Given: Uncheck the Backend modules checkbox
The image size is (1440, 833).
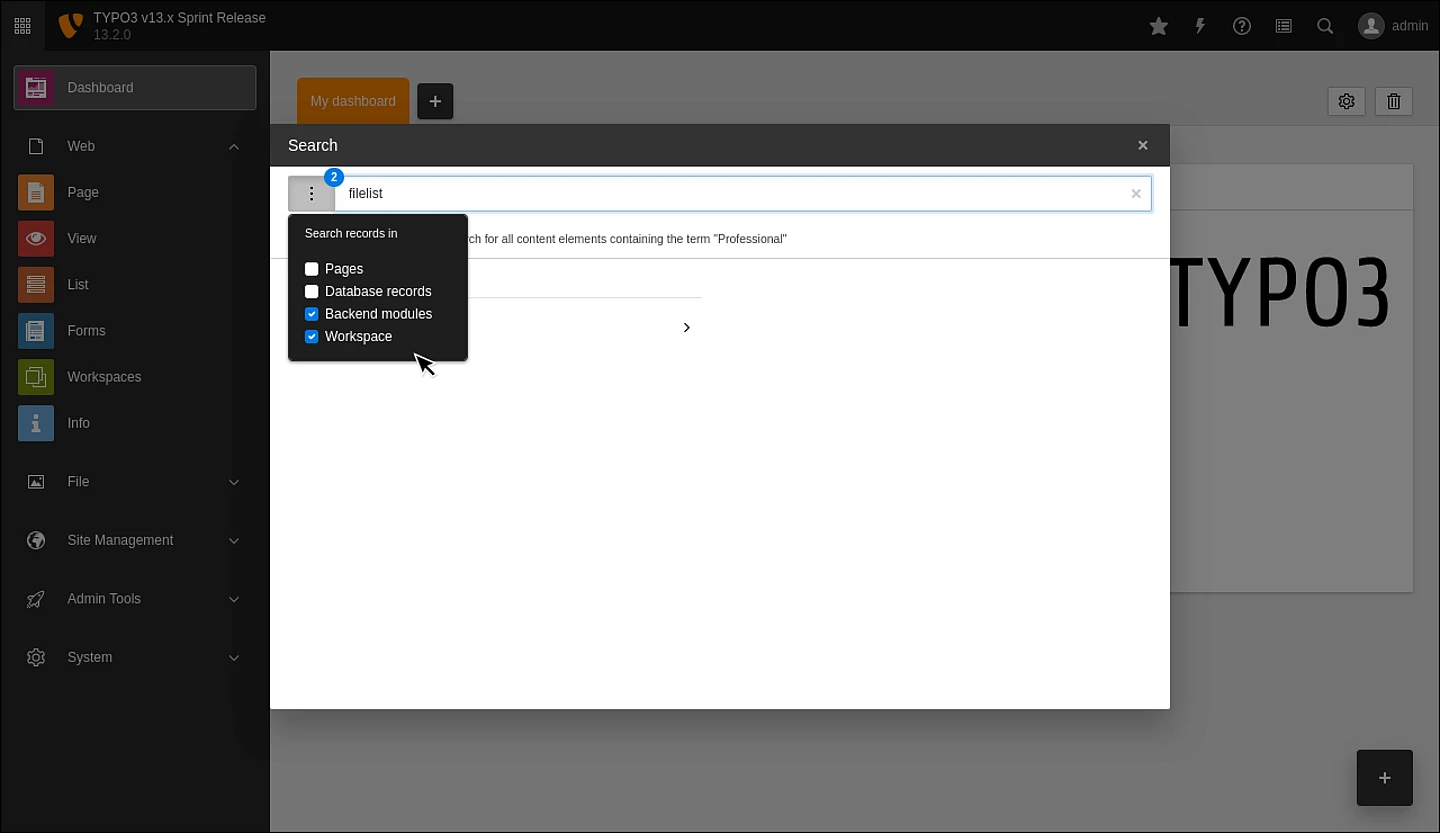Looking at the screenshot, I should (x=312, y=314).
